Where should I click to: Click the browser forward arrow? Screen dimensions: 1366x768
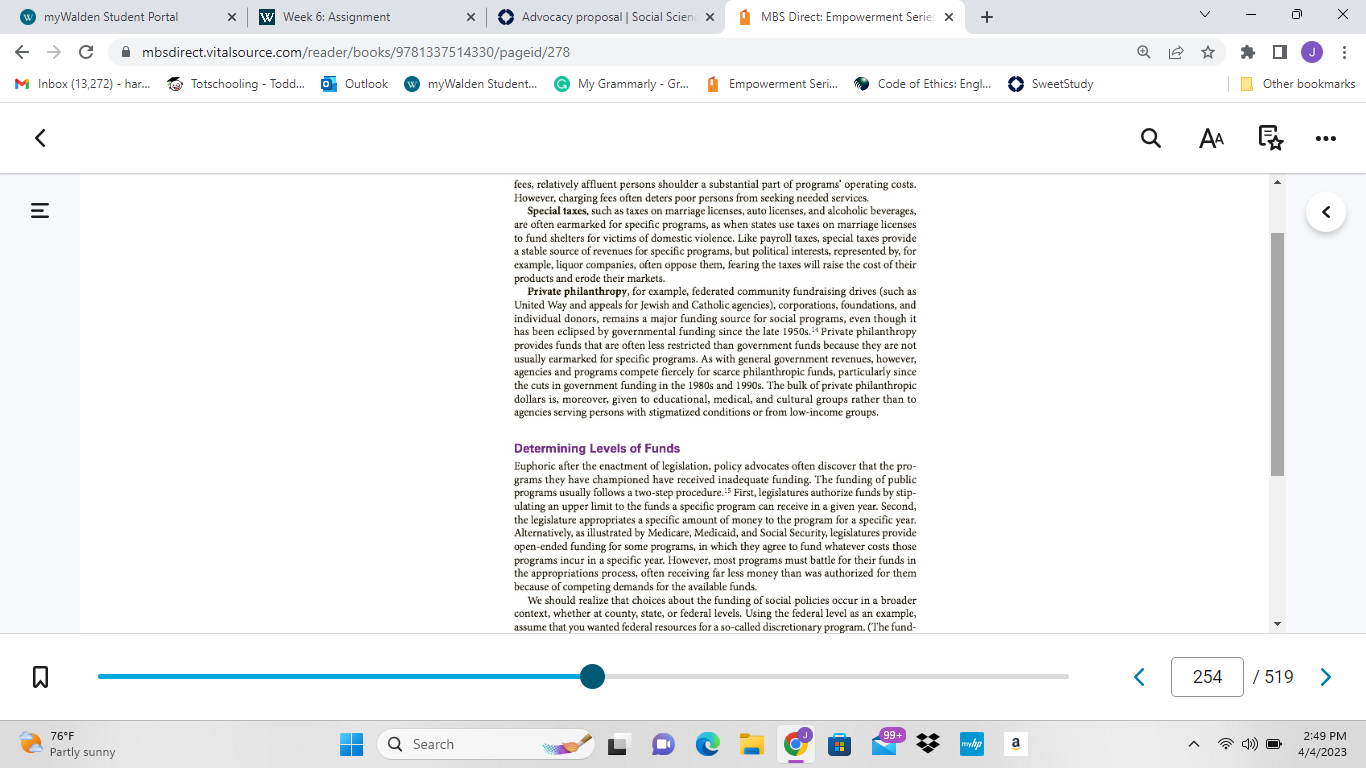point(54,52)
